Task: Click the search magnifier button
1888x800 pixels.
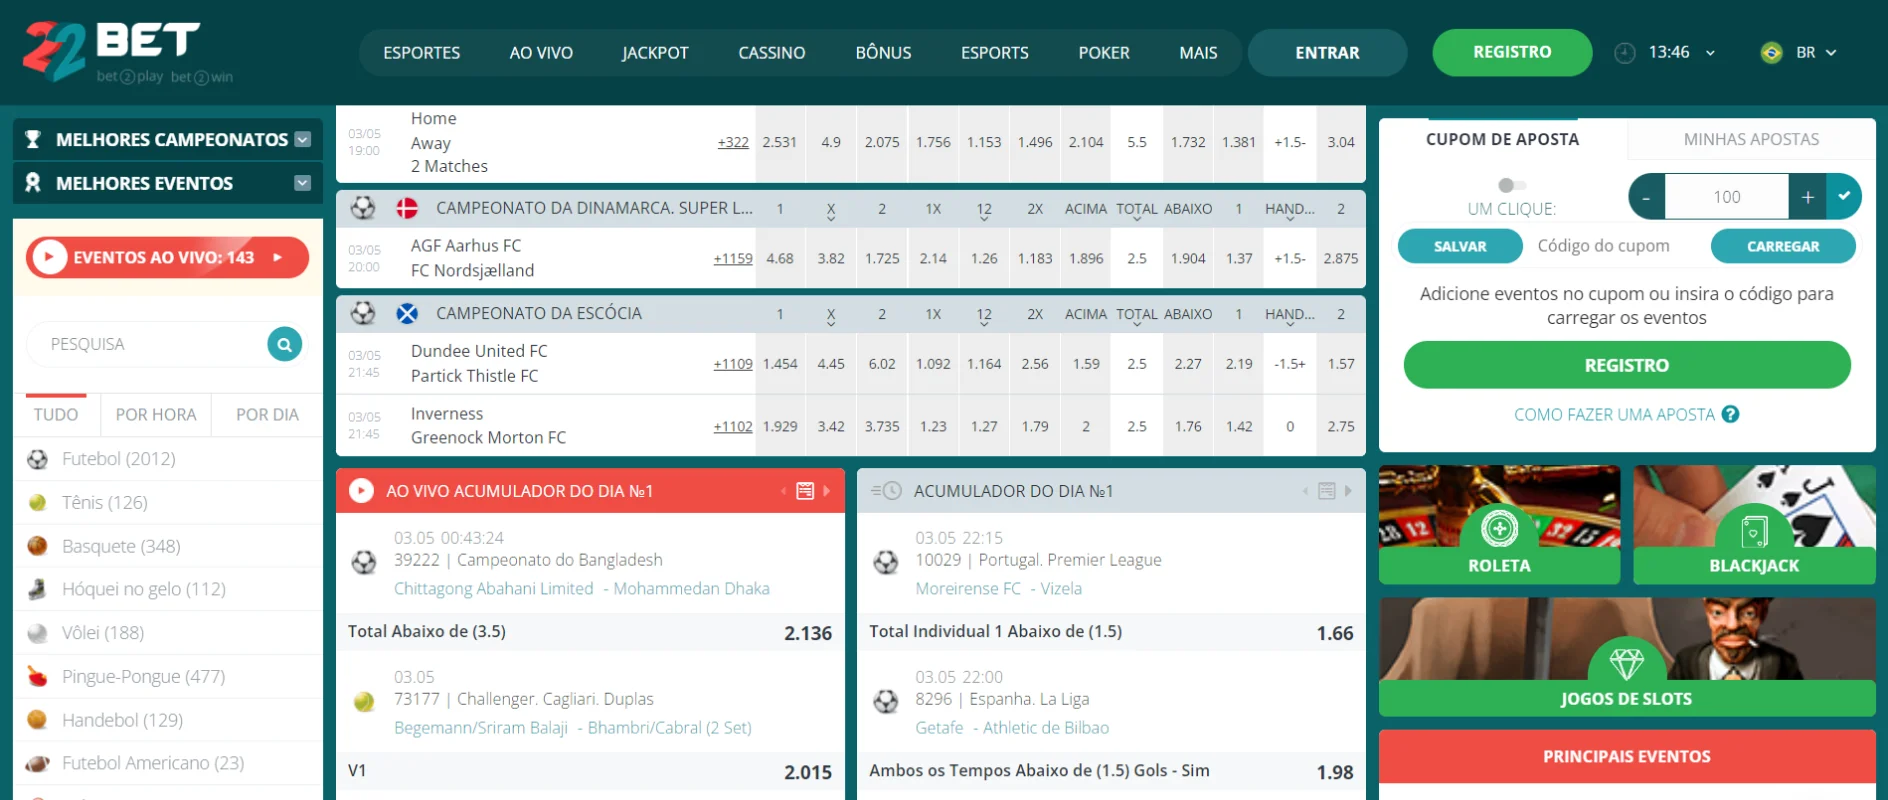Action: point(285,344)
